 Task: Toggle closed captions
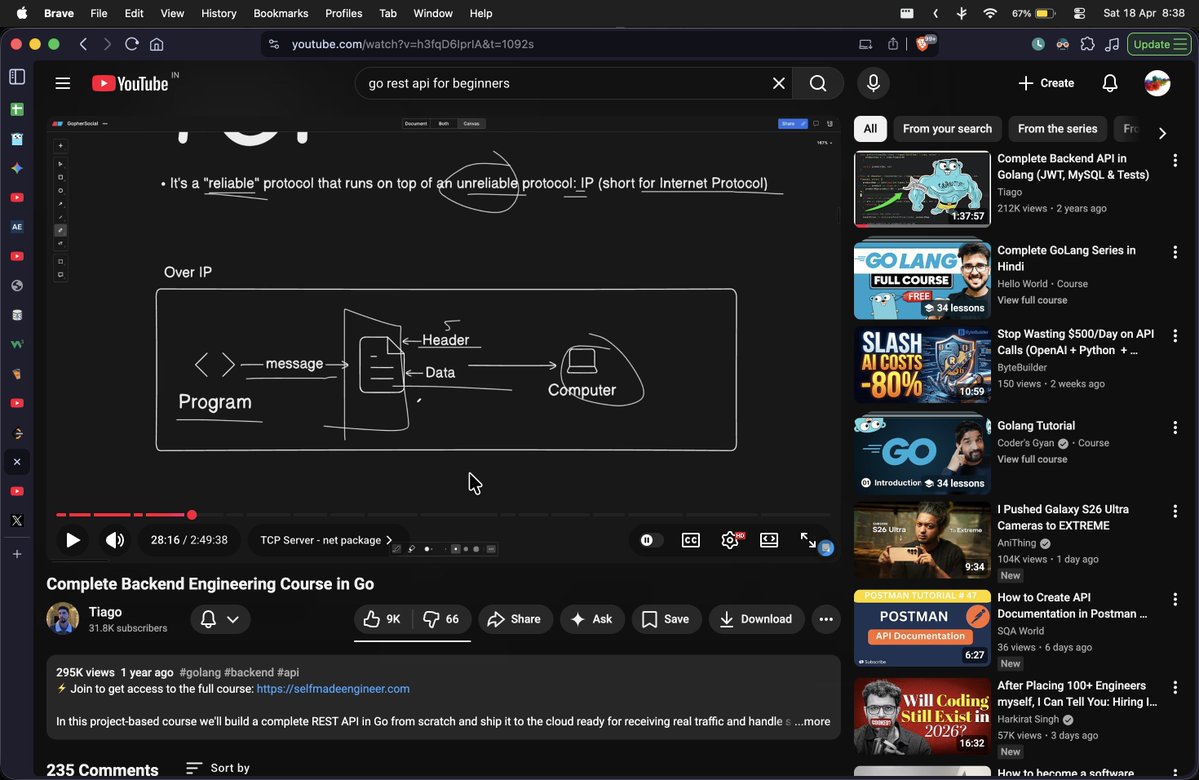(x=690, y=540)
